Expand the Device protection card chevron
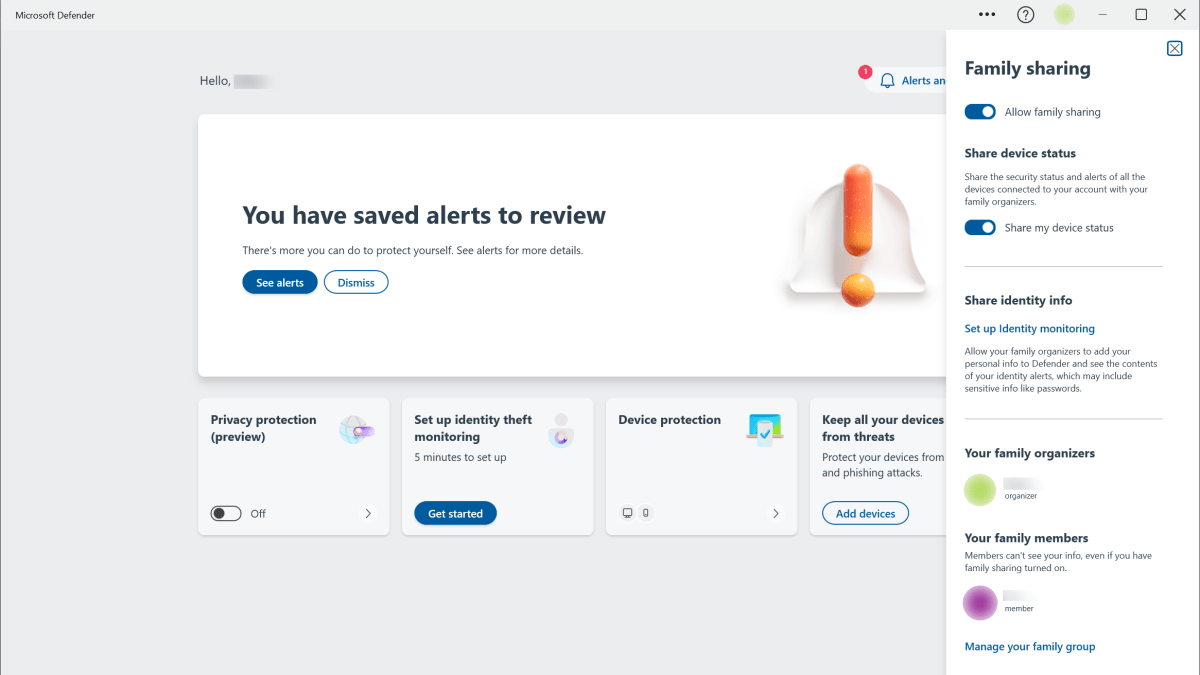1200x675 pixels. click(x=776, y=514)
